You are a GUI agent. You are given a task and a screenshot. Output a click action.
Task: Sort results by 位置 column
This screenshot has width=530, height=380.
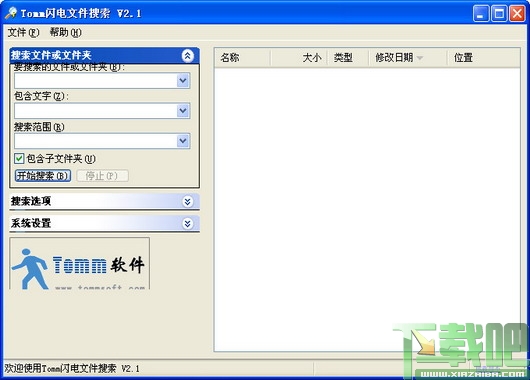coord(484,57)
